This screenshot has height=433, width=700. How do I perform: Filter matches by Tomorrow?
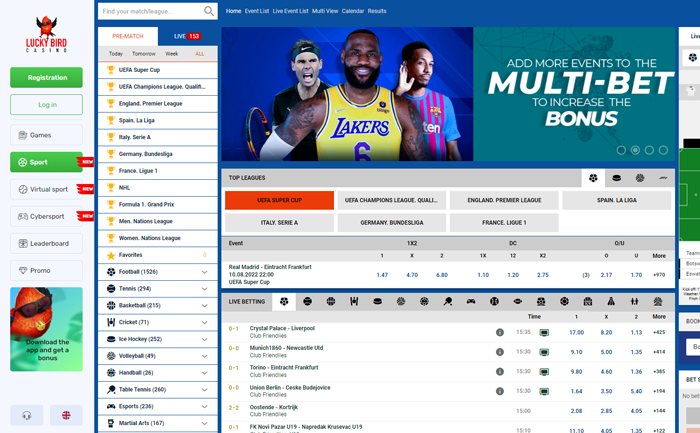tap(144, 54)
